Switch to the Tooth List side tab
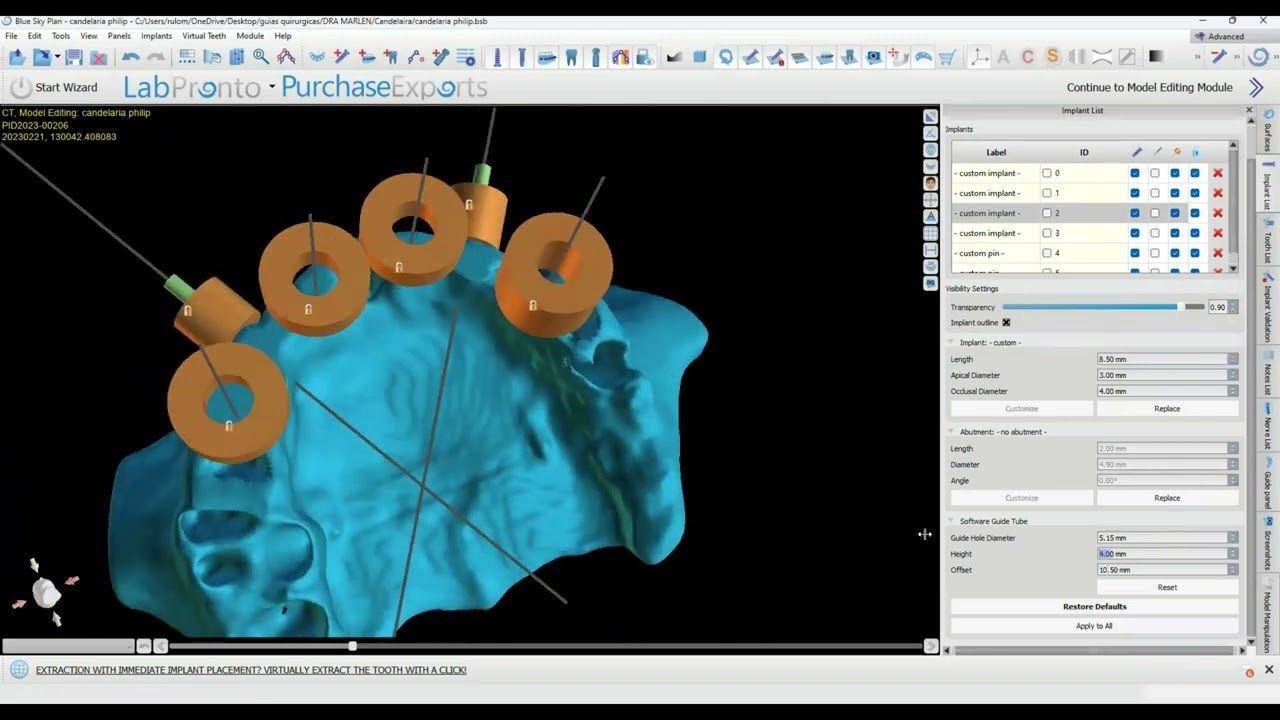The width and height of the screenshot is (1280, 720). point(1268,245)
